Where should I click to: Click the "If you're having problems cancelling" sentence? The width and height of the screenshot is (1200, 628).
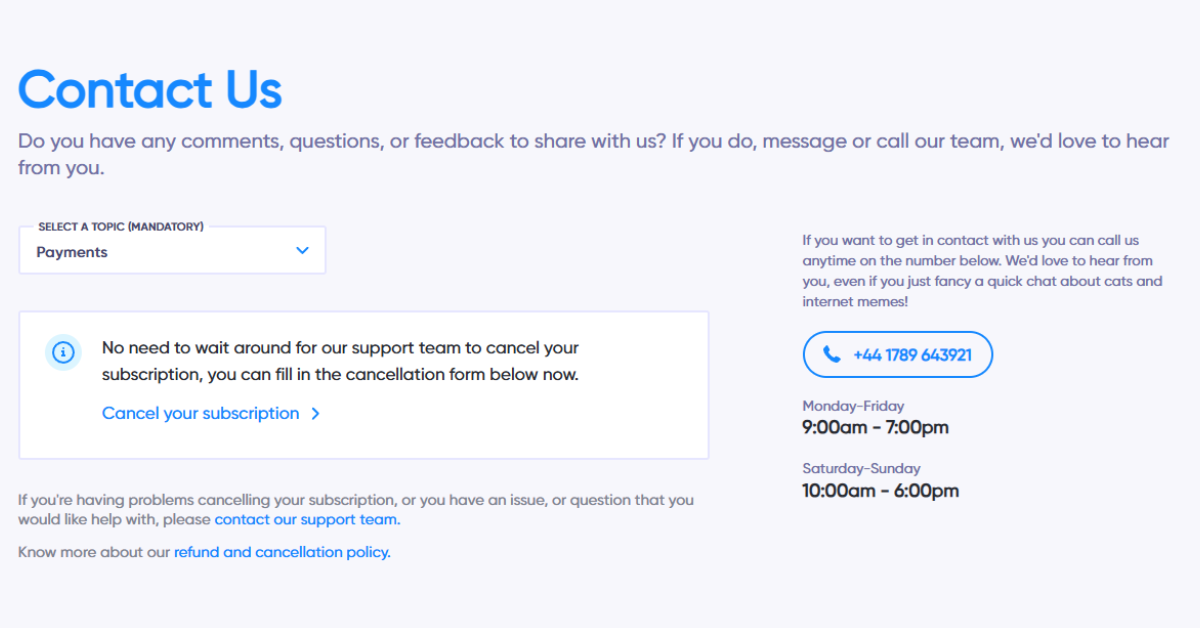coord(355,500)
